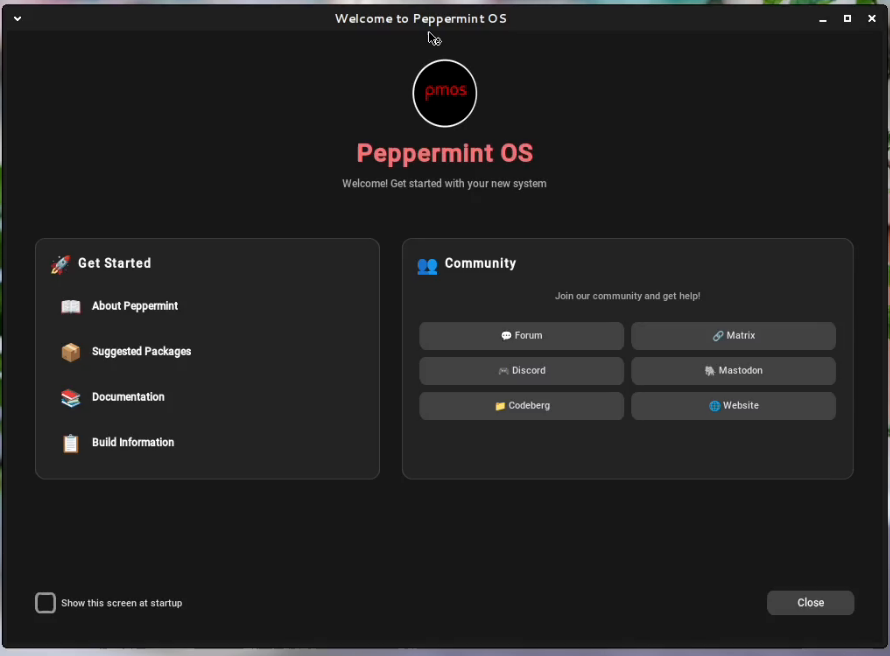Enable Show this screen at startup checkbox
The width and height of the screenshot is (890, 656).
click(x=46, y=603)
